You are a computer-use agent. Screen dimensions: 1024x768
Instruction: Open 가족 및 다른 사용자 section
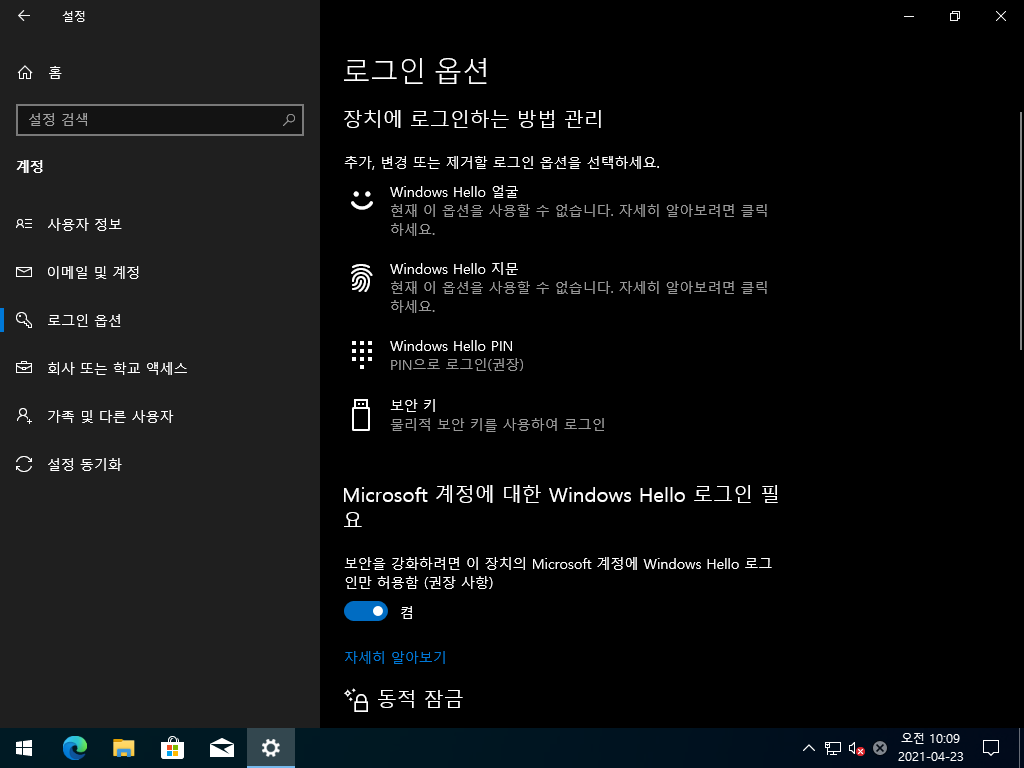(160, 416)
